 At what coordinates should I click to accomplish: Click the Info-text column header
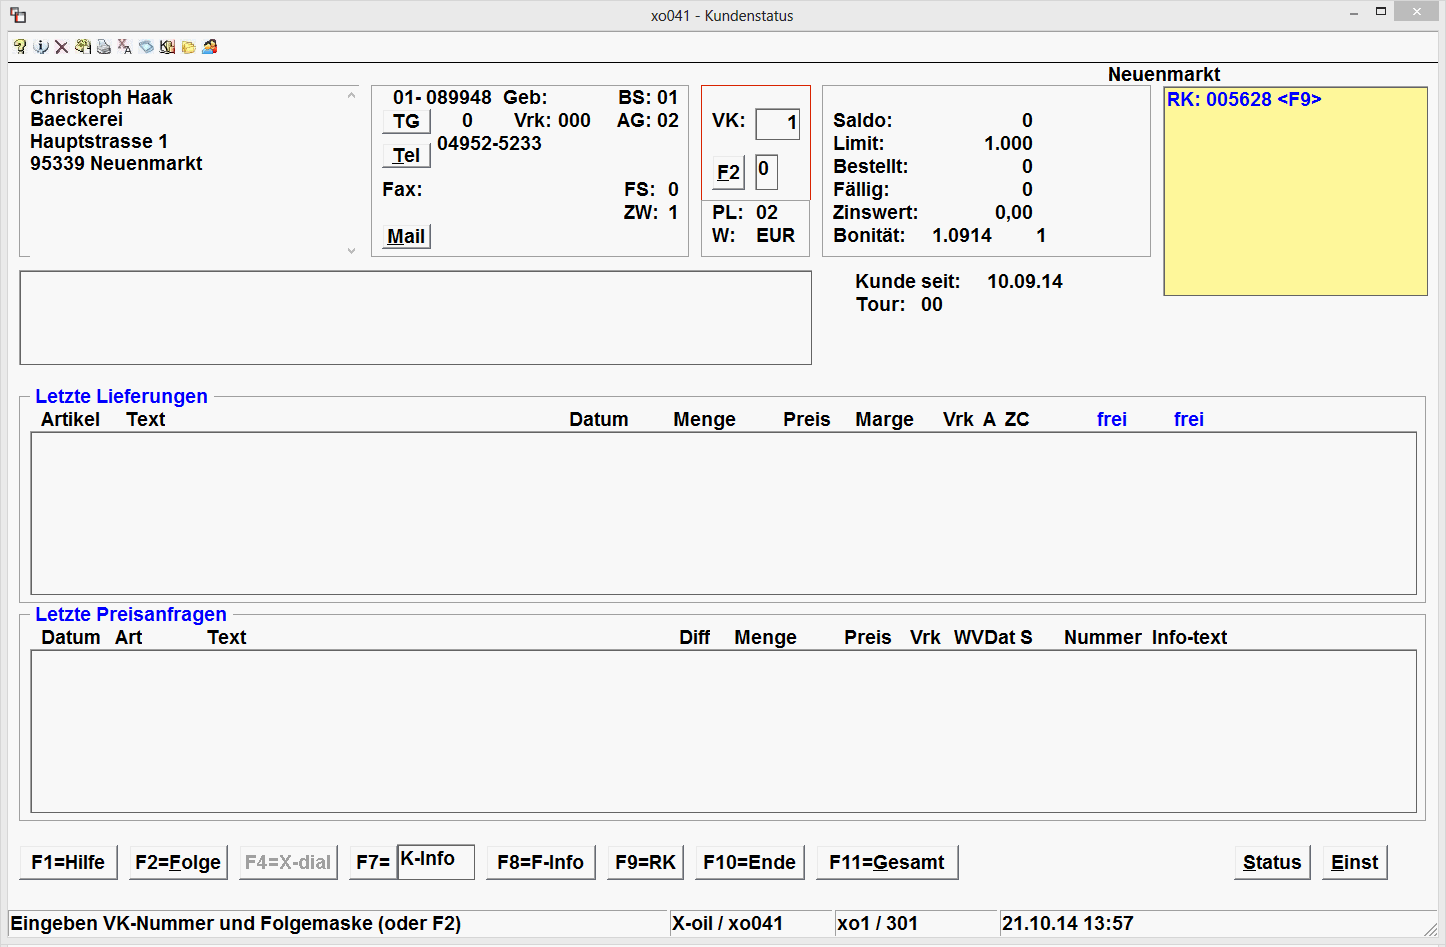click(x=1189, y=637)
